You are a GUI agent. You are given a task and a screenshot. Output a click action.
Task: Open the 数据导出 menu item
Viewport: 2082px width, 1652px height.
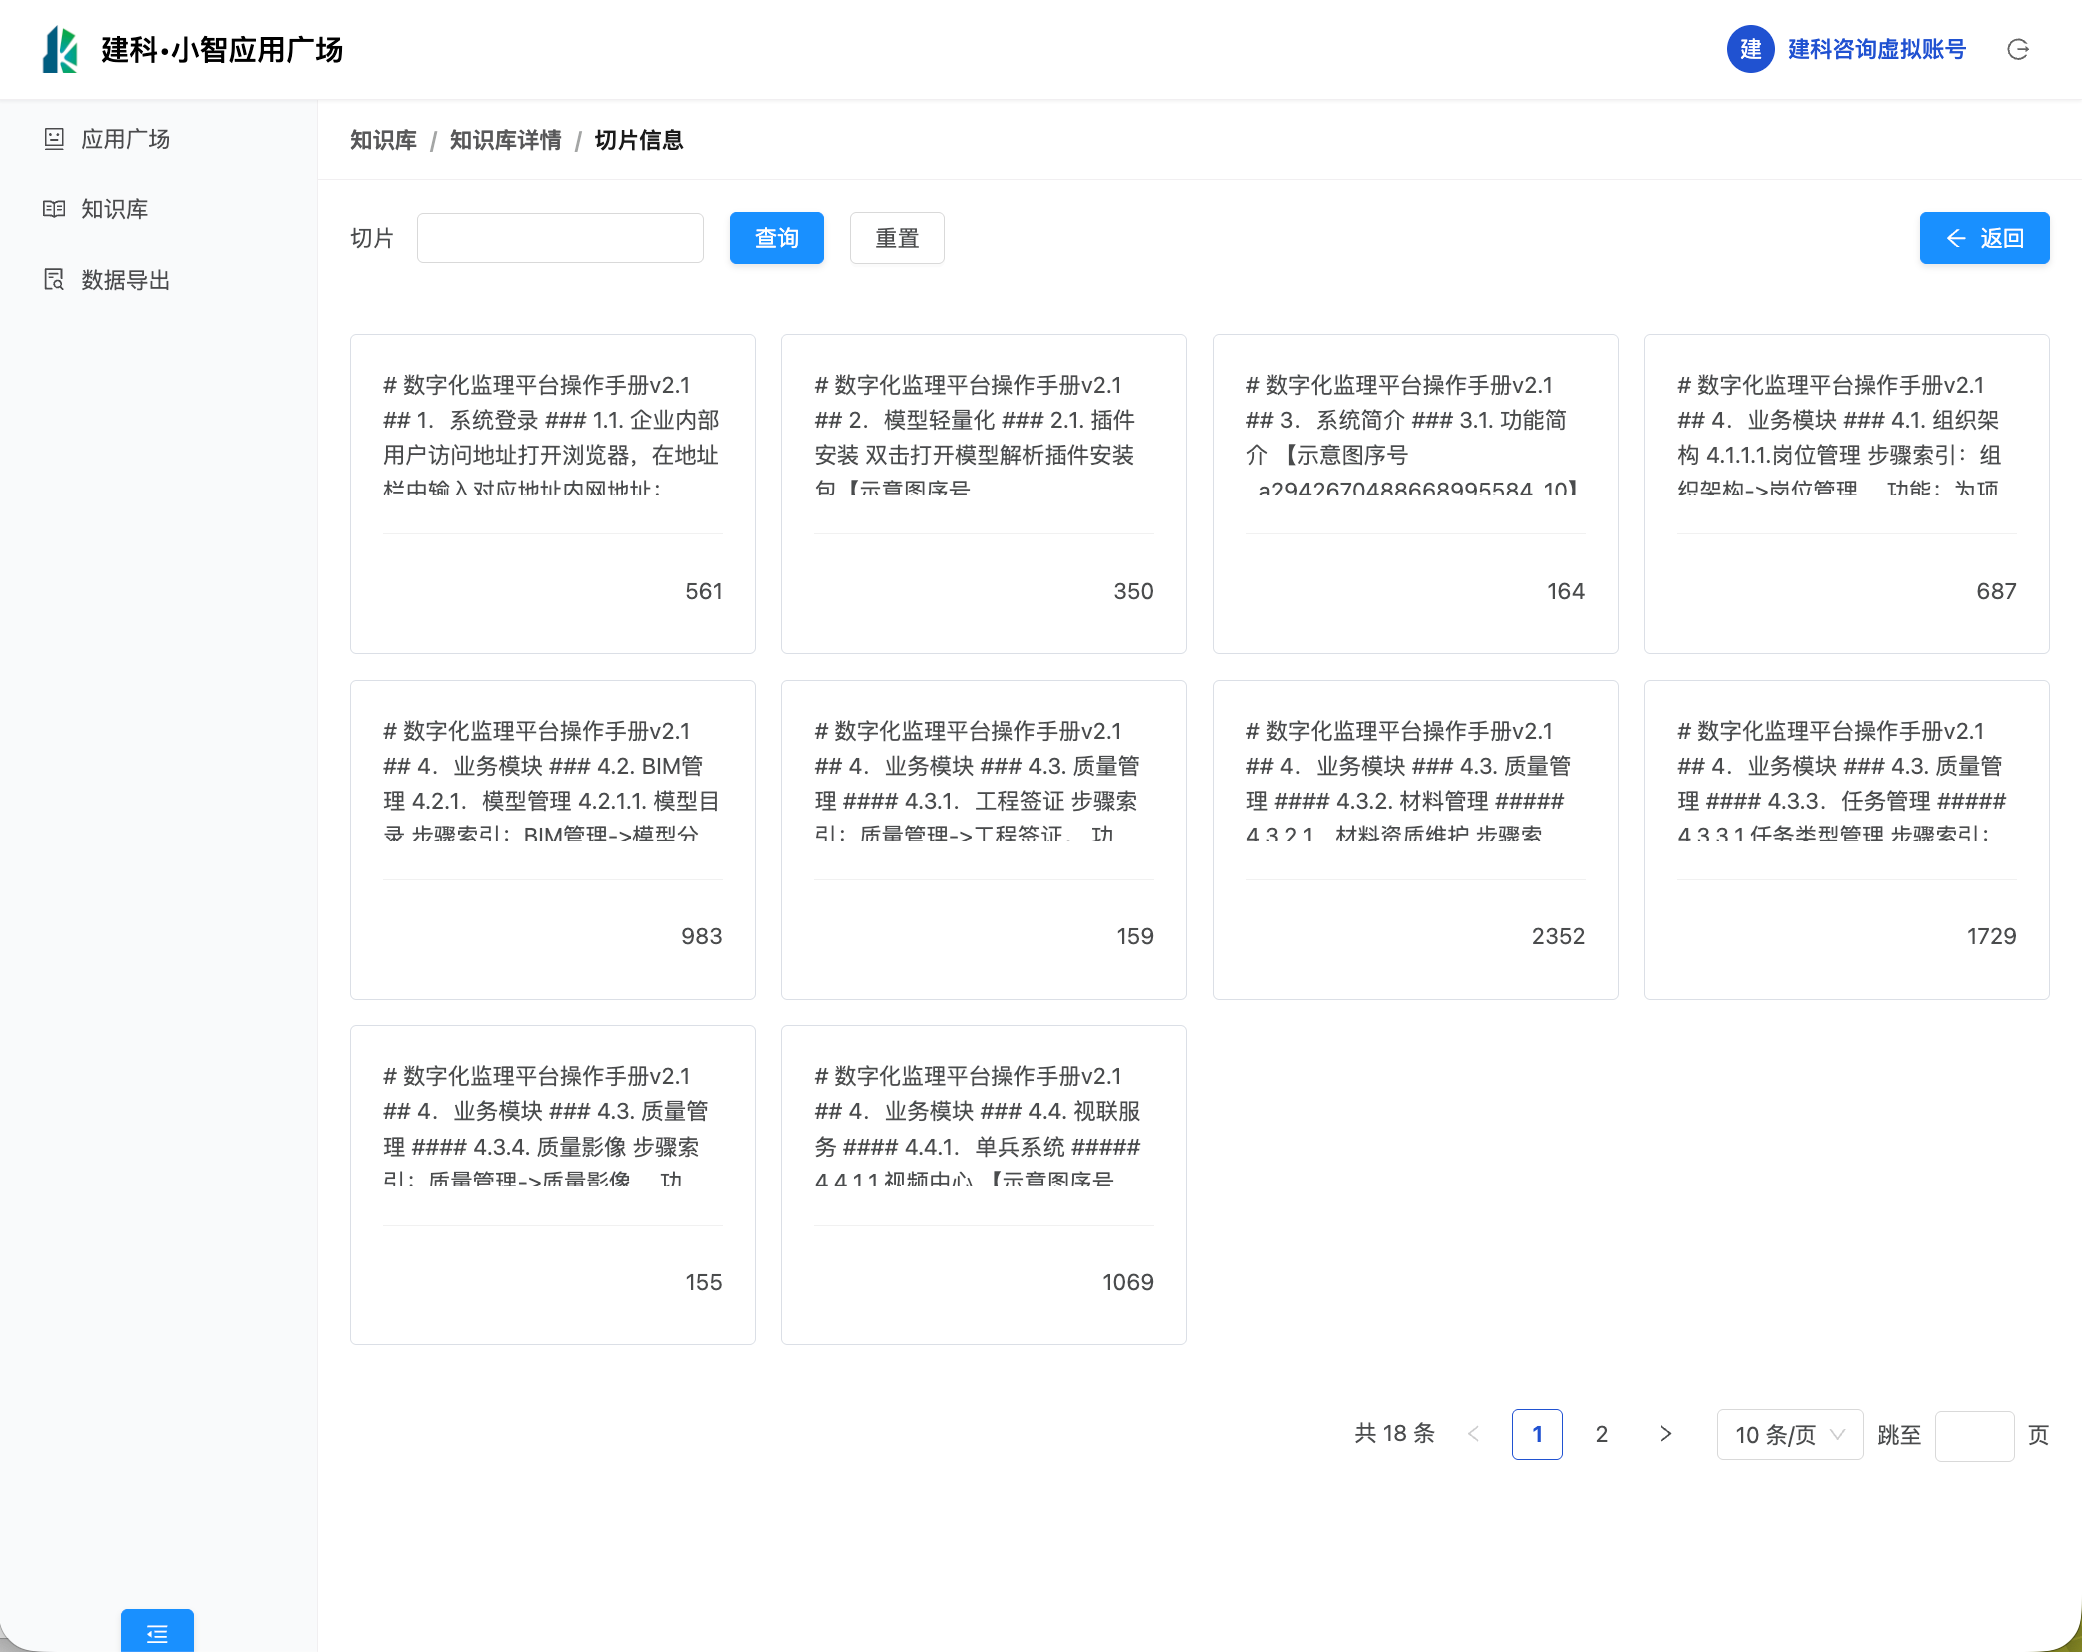coord(125,280)
